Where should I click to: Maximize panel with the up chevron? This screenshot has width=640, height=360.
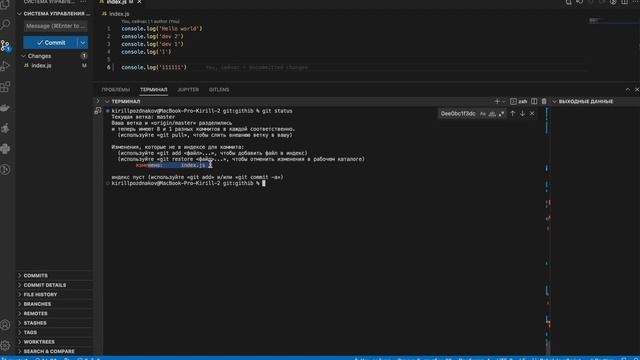pyautogui.click(x=628, y=89)
